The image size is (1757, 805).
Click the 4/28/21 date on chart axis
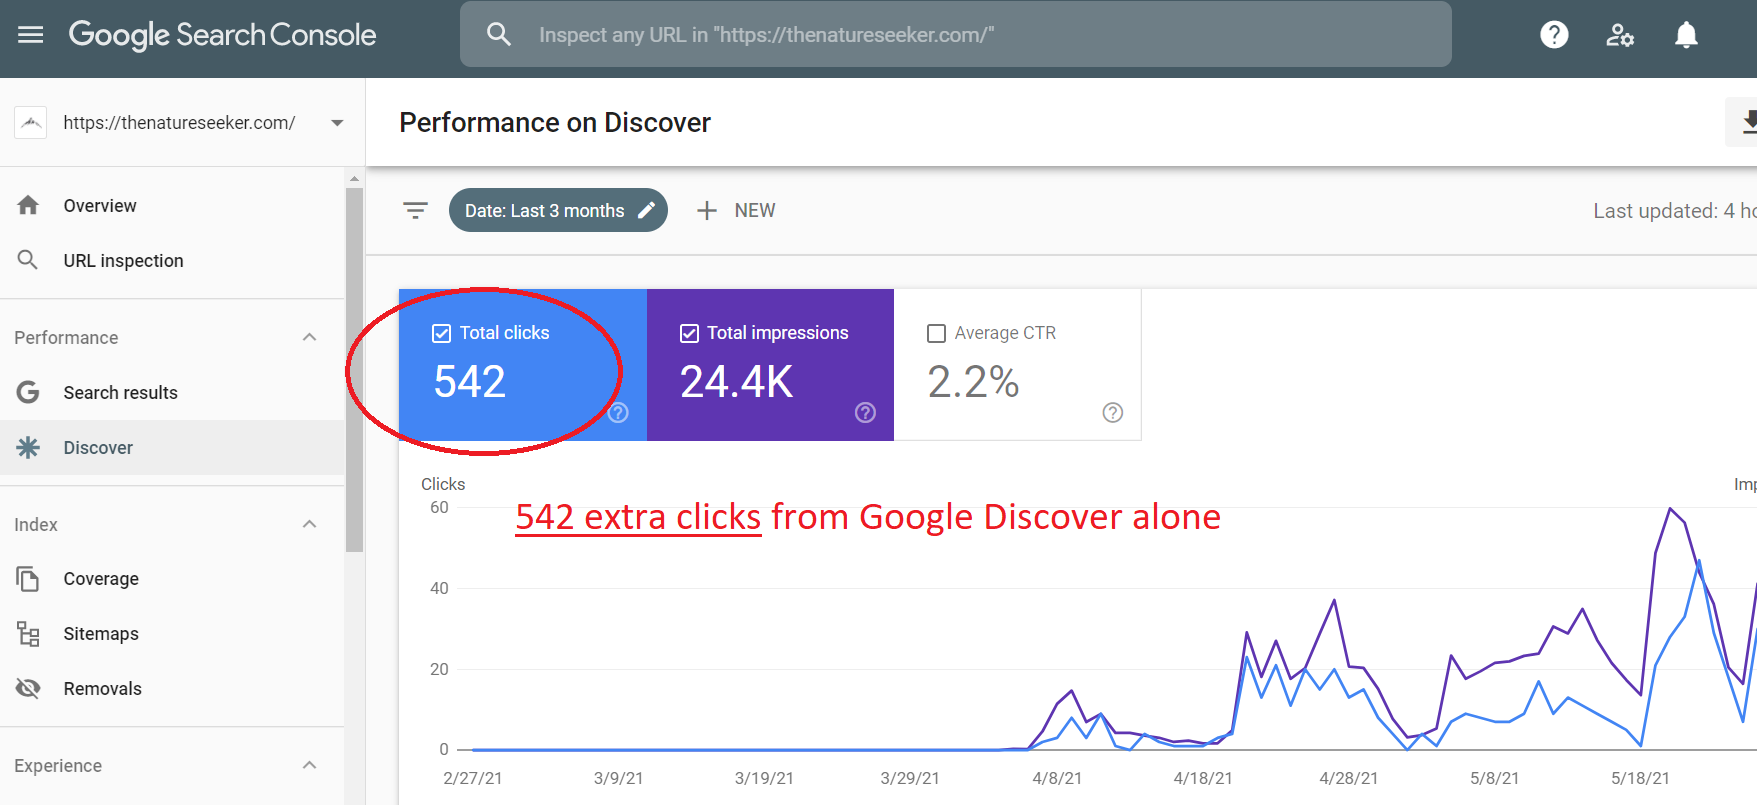tap(1348, 778)
